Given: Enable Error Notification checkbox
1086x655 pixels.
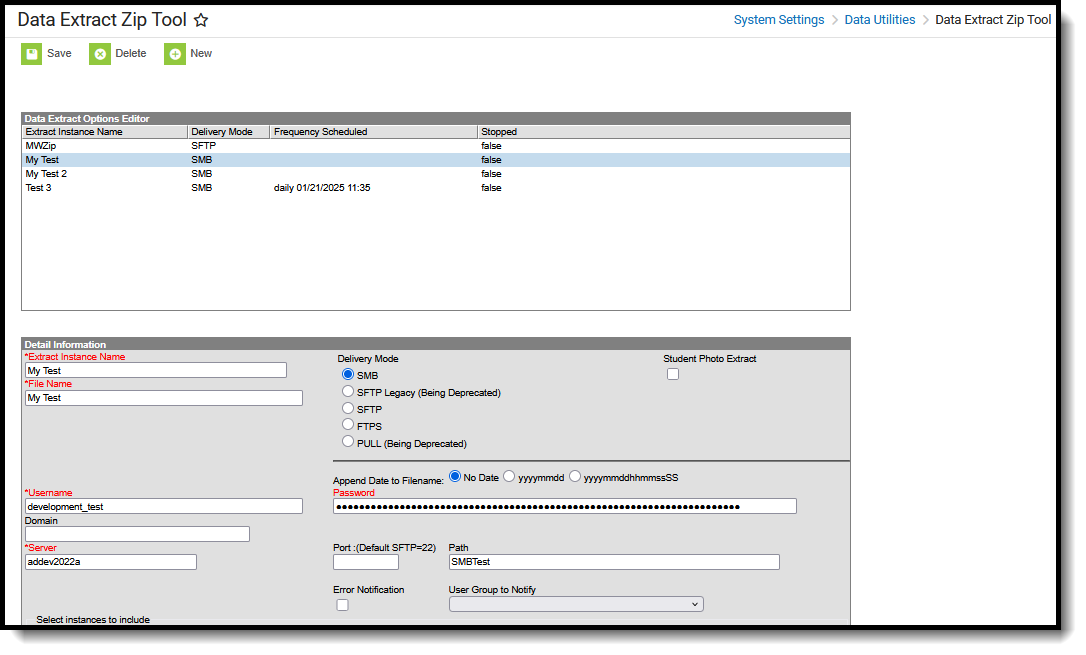Looking at the screenshot, I should click(342, 605).
